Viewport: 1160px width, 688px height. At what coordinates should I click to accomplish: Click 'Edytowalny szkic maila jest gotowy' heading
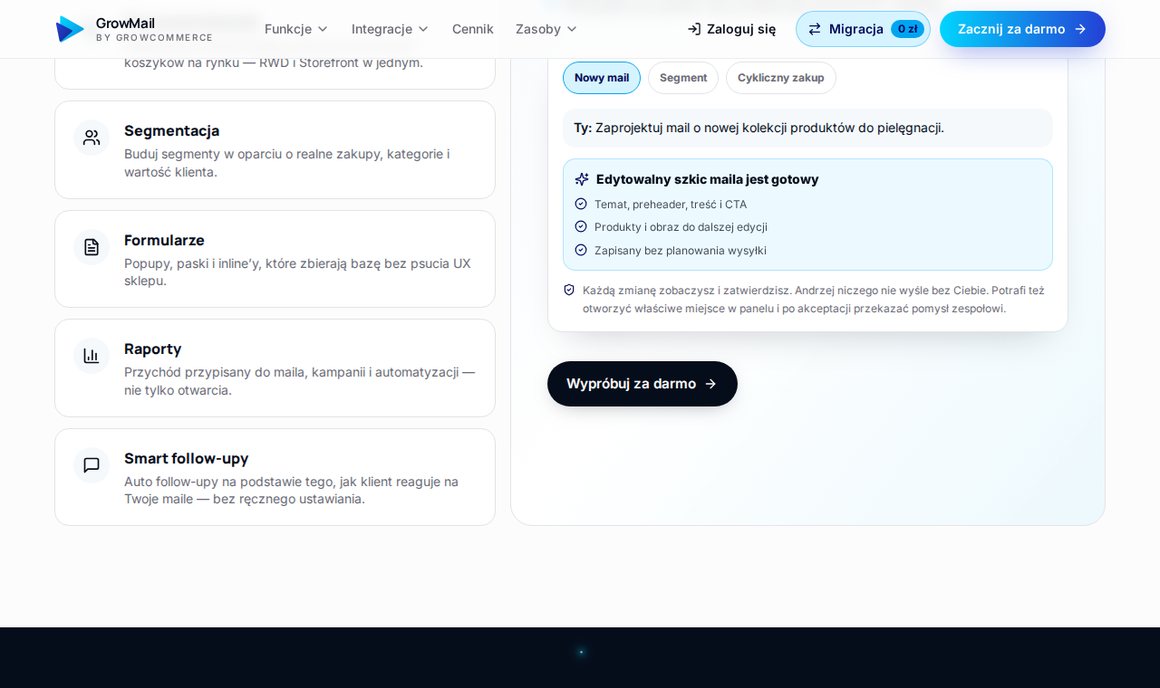click(x=707, y=179)
